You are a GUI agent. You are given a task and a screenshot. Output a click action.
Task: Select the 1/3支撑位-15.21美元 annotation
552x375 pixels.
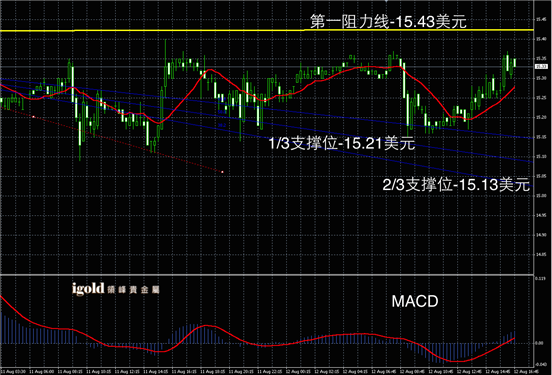pyautogui.click(x=342, y=143)
